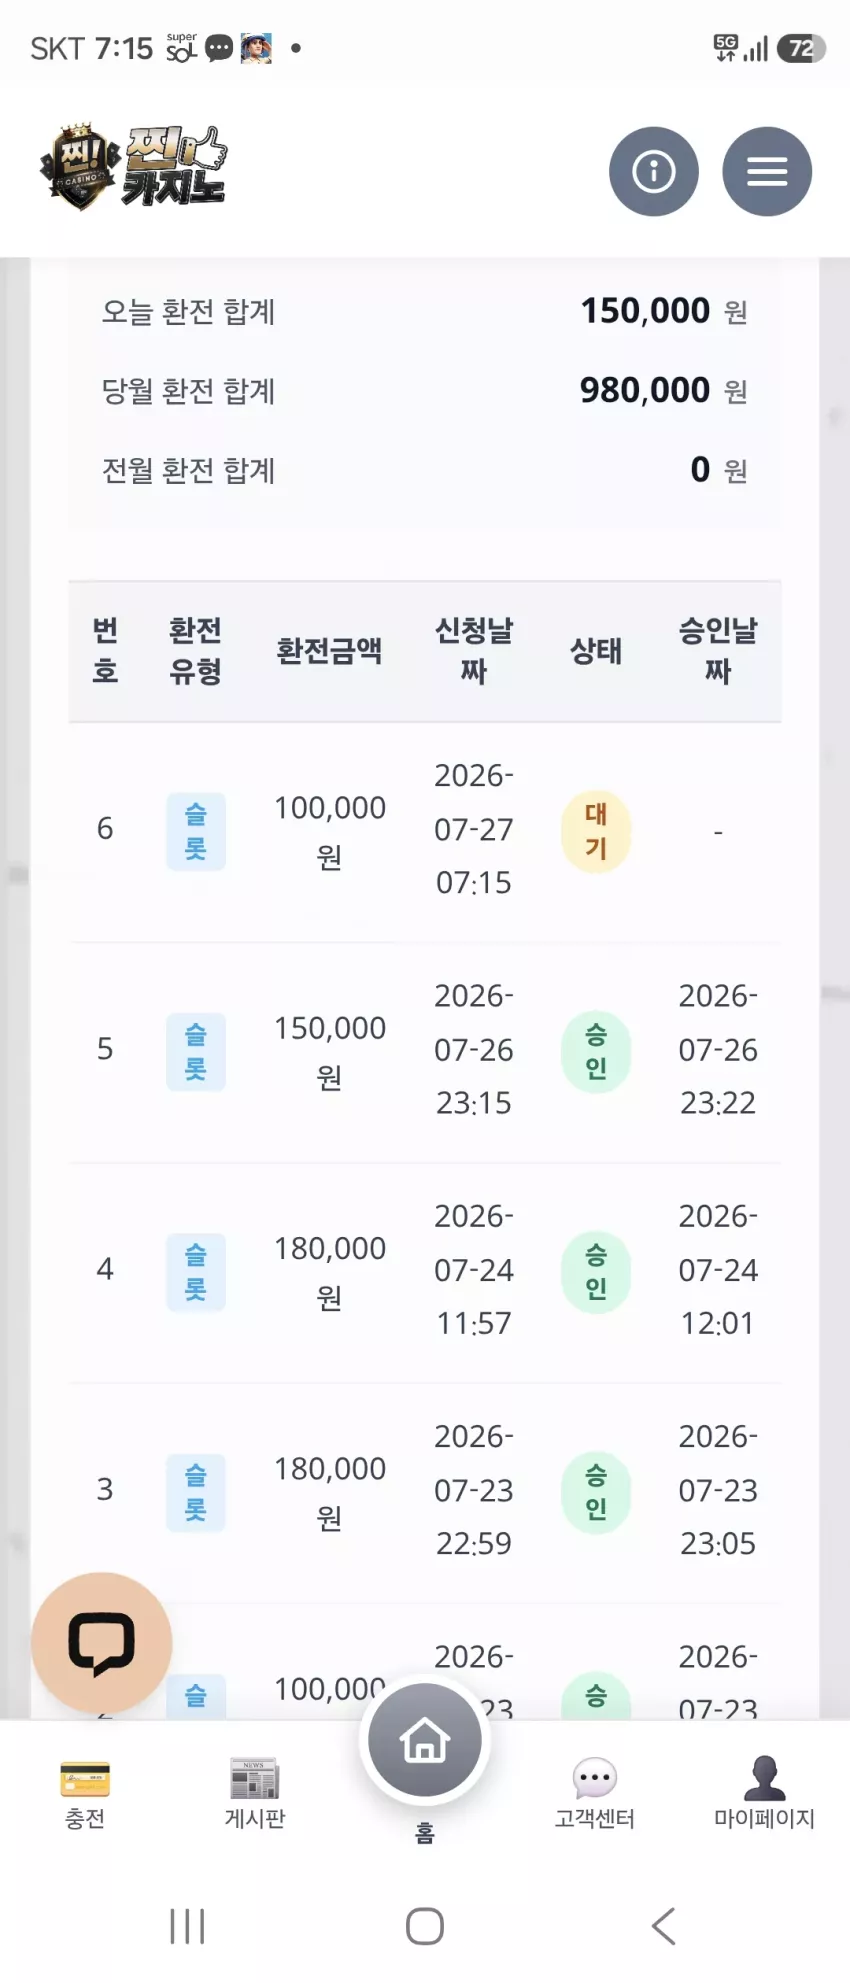Screen dimensions: 850x1983
Task: Tap the info circle icon in header
Action: [653, 171]
